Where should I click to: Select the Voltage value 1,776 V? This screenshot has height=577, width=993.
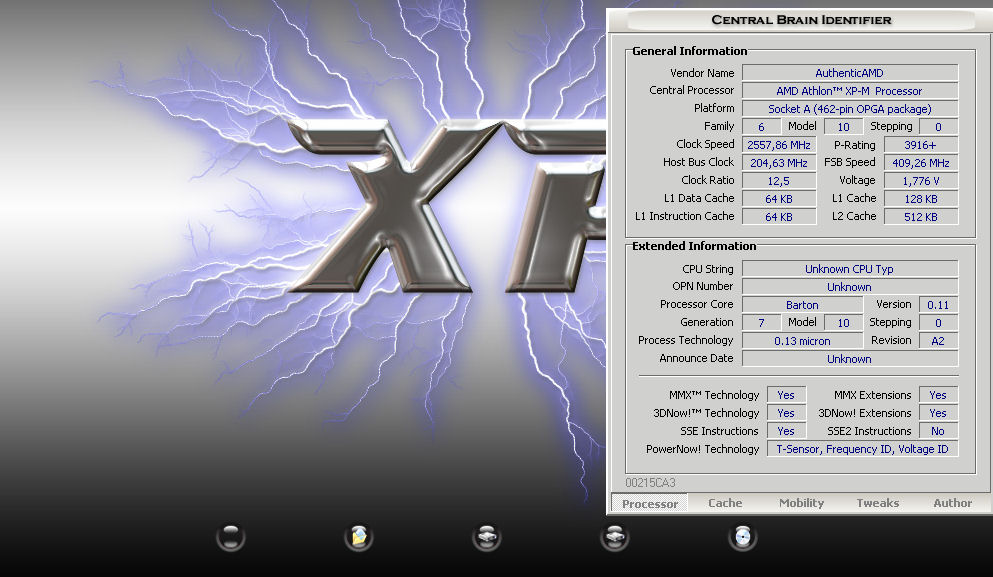[920, 181]
